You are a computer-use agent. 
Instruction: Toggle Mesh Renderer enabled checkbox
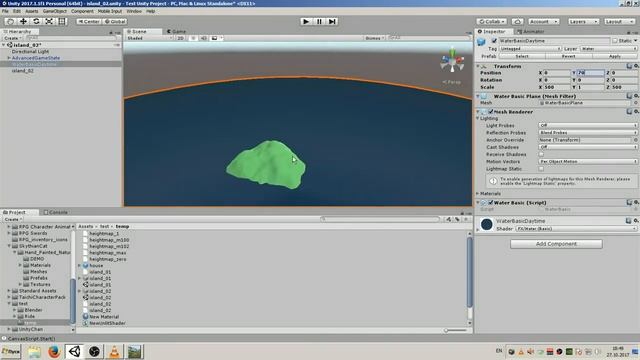(491, 111)
